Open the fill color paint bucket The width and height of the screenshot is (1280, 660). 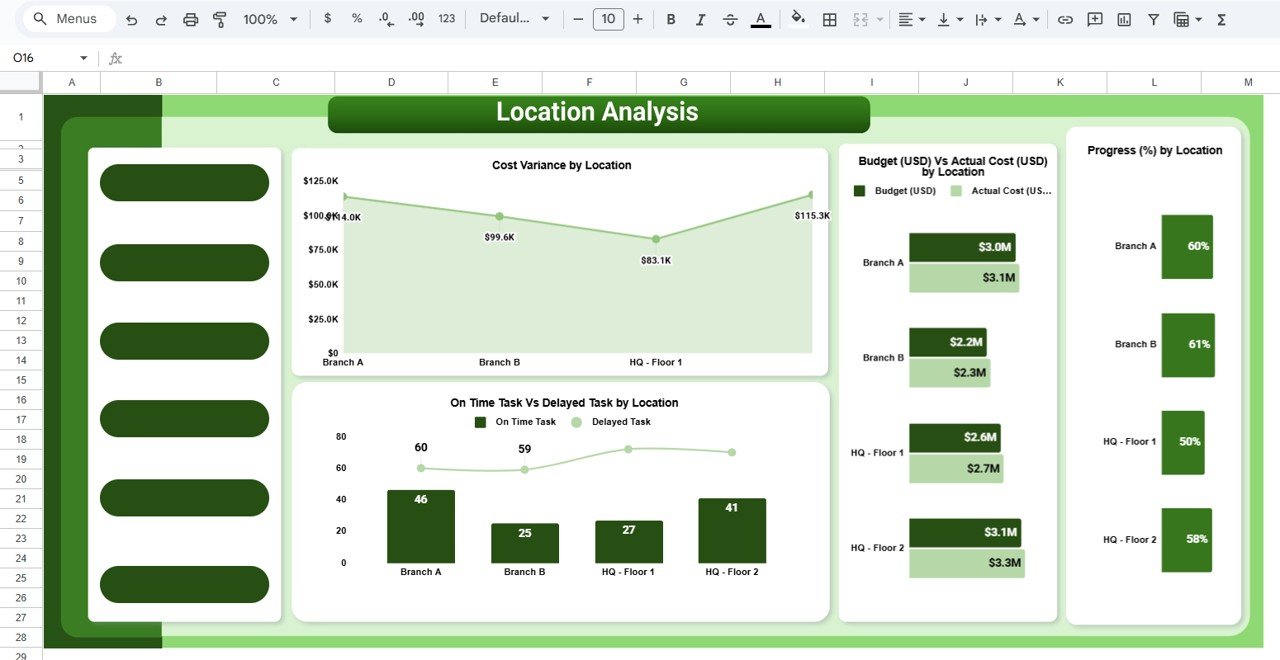pos(798,19)
